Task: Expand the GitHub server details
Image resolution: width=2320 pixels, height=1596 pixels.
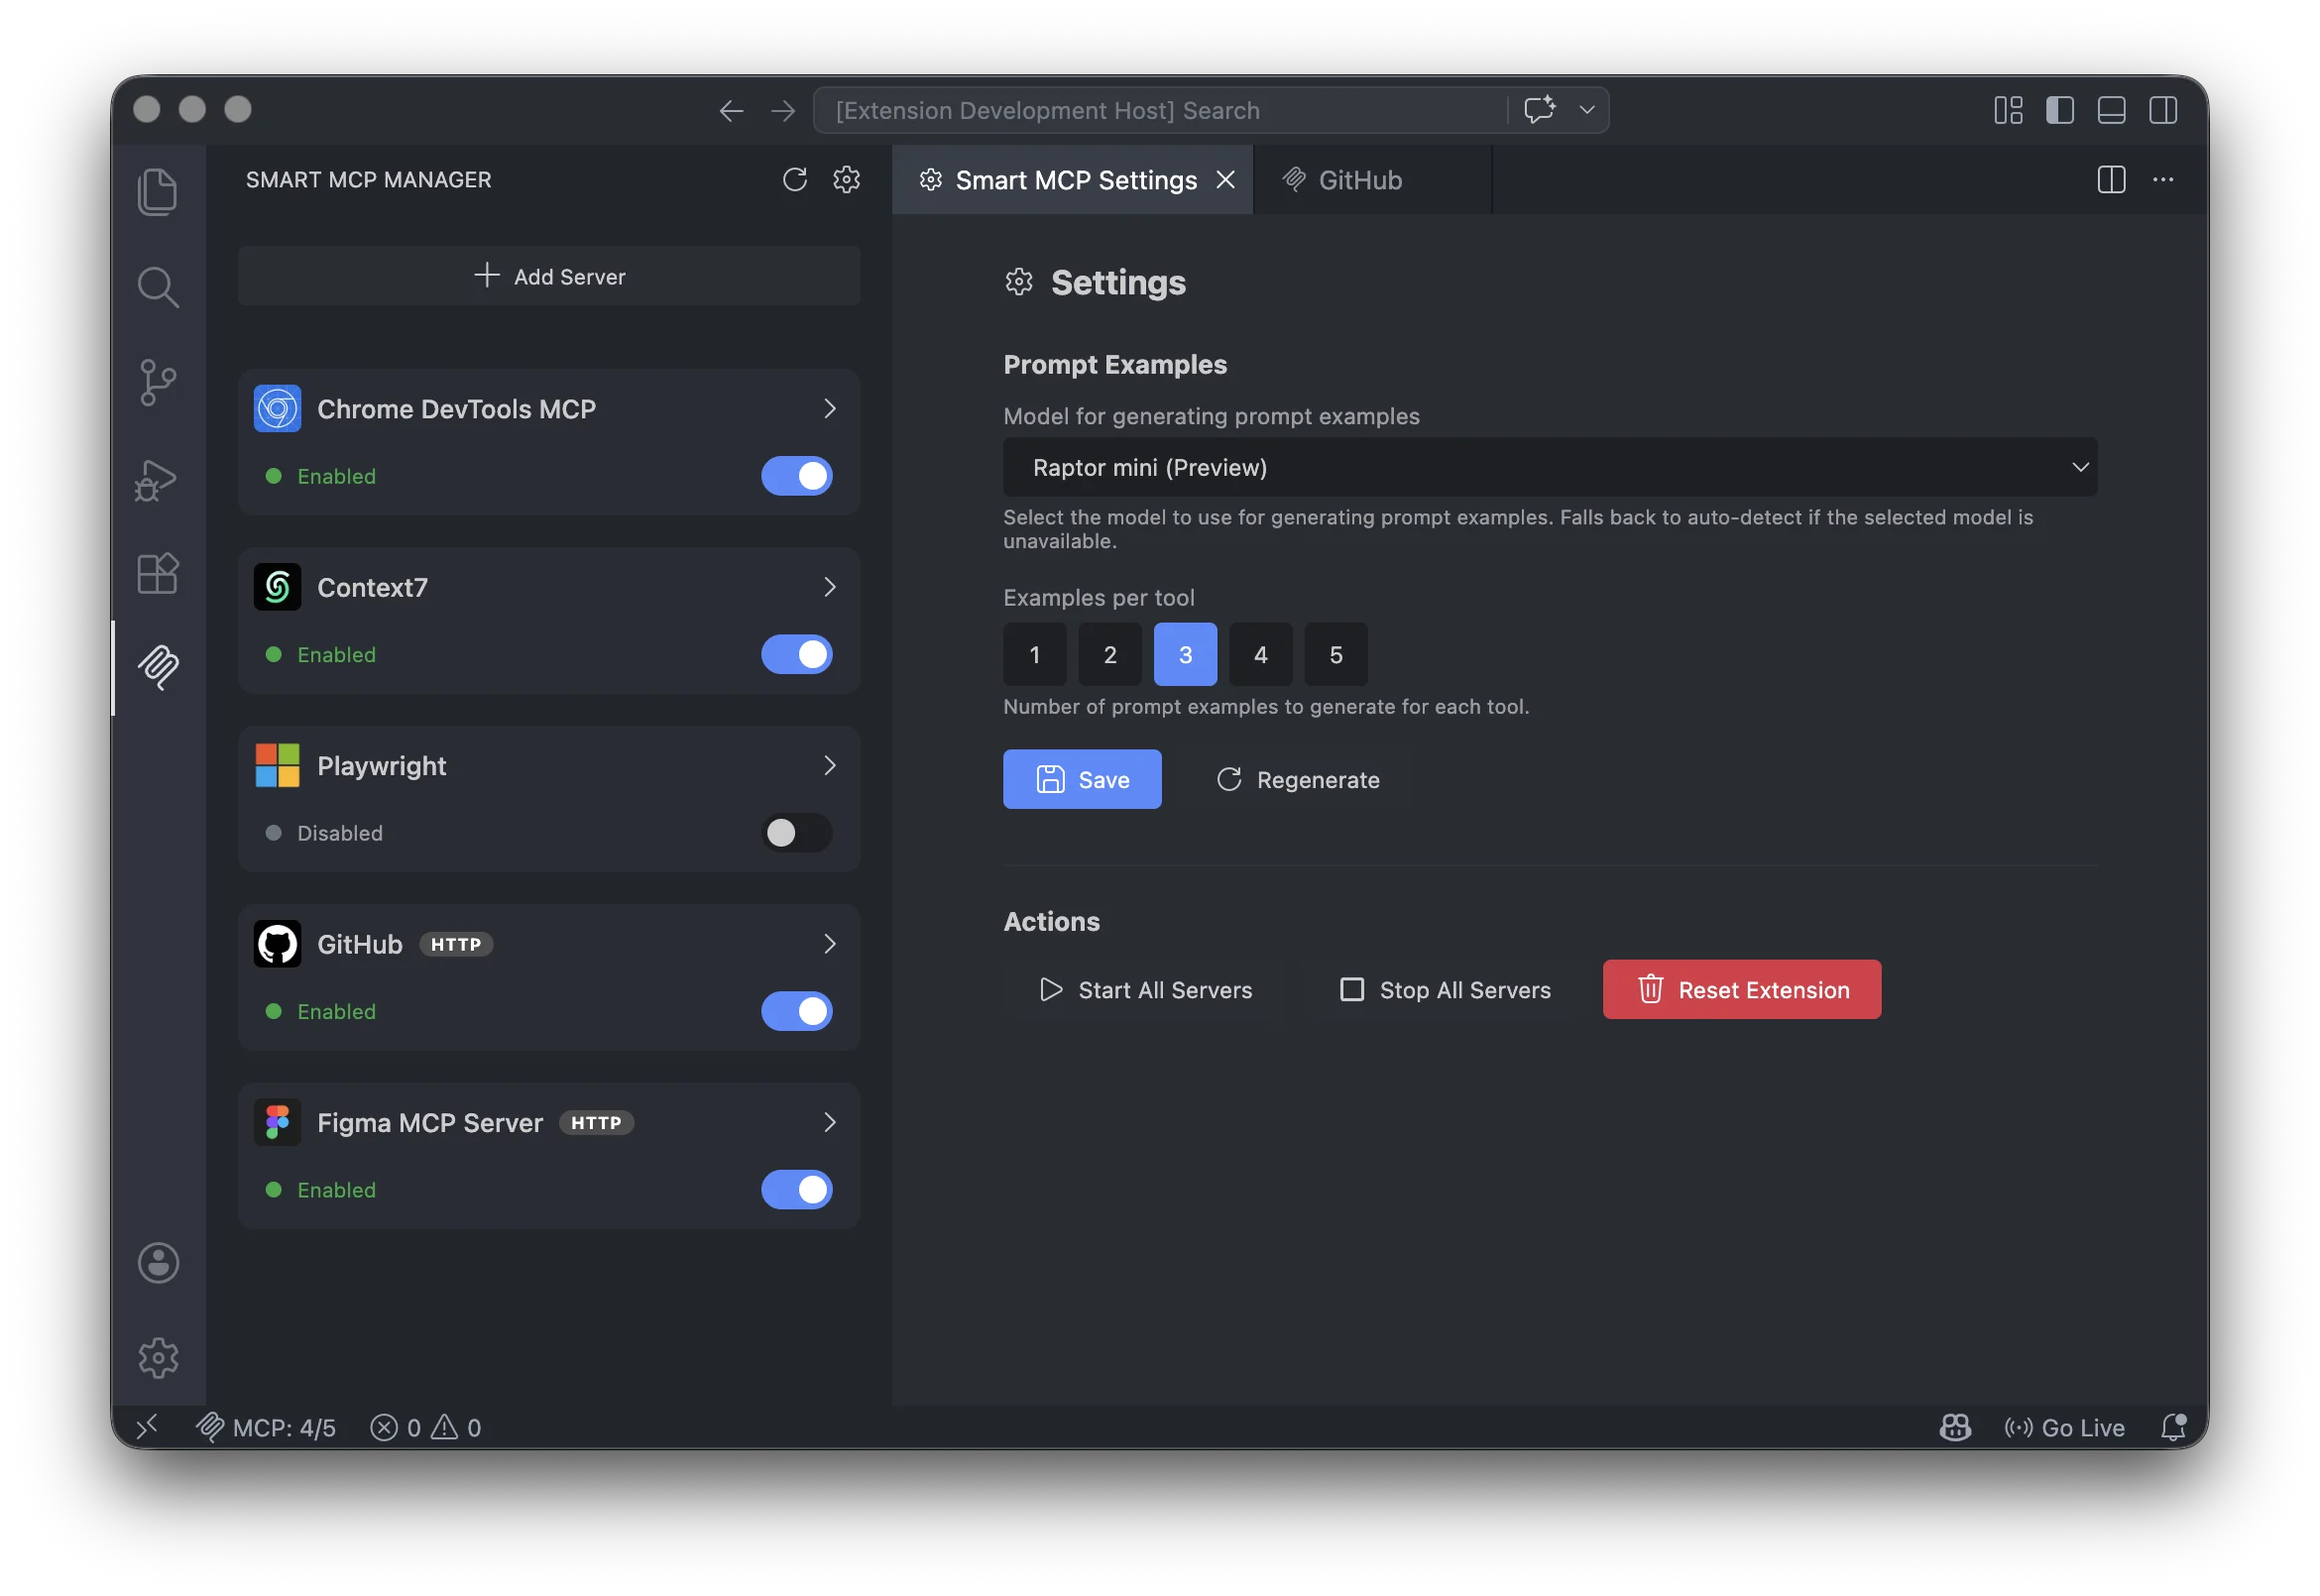Action: pyautogui.click(x=829, y=943)
